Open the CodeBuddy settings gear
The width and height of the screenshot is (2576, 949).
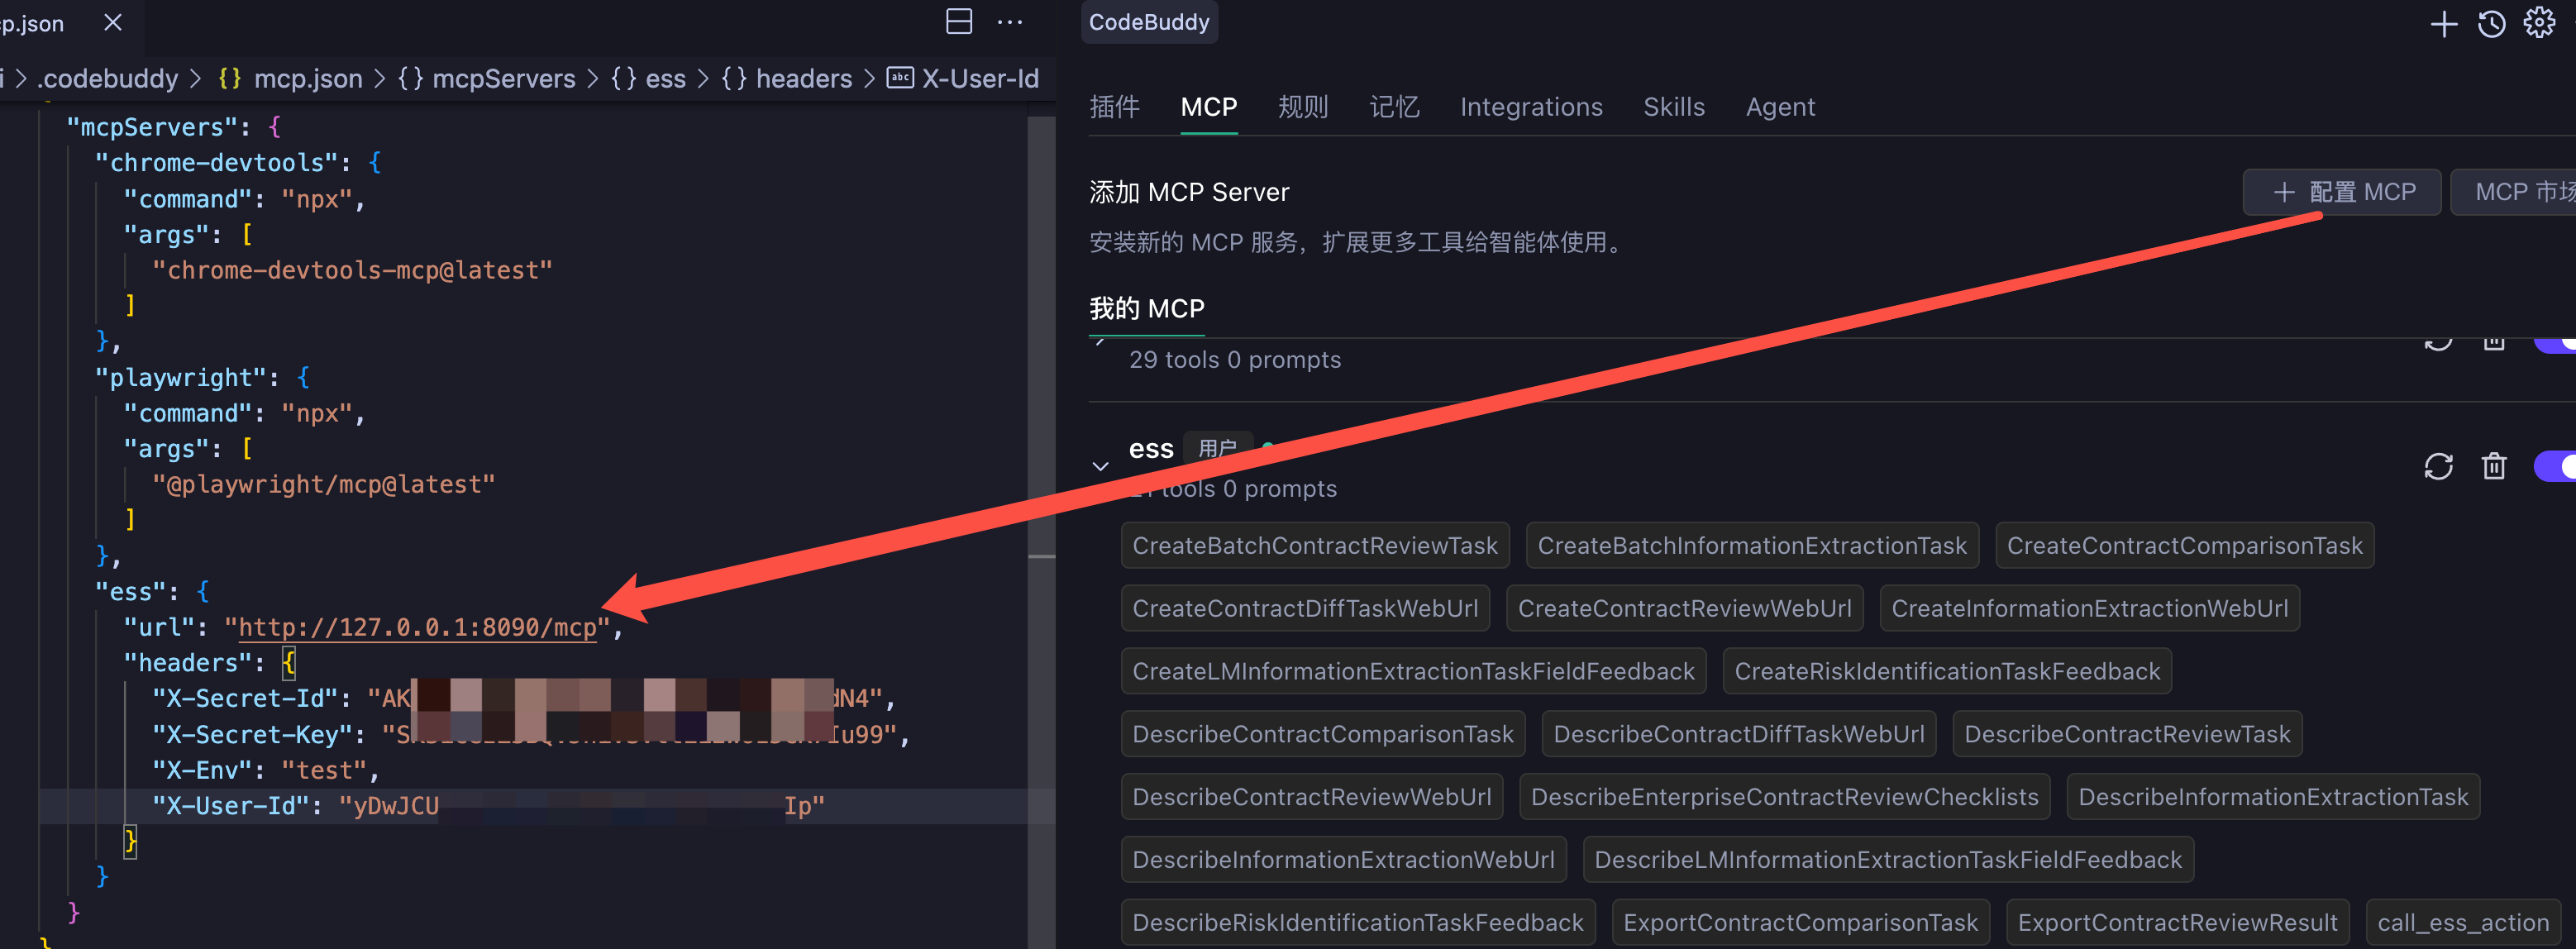[2539, 22]
